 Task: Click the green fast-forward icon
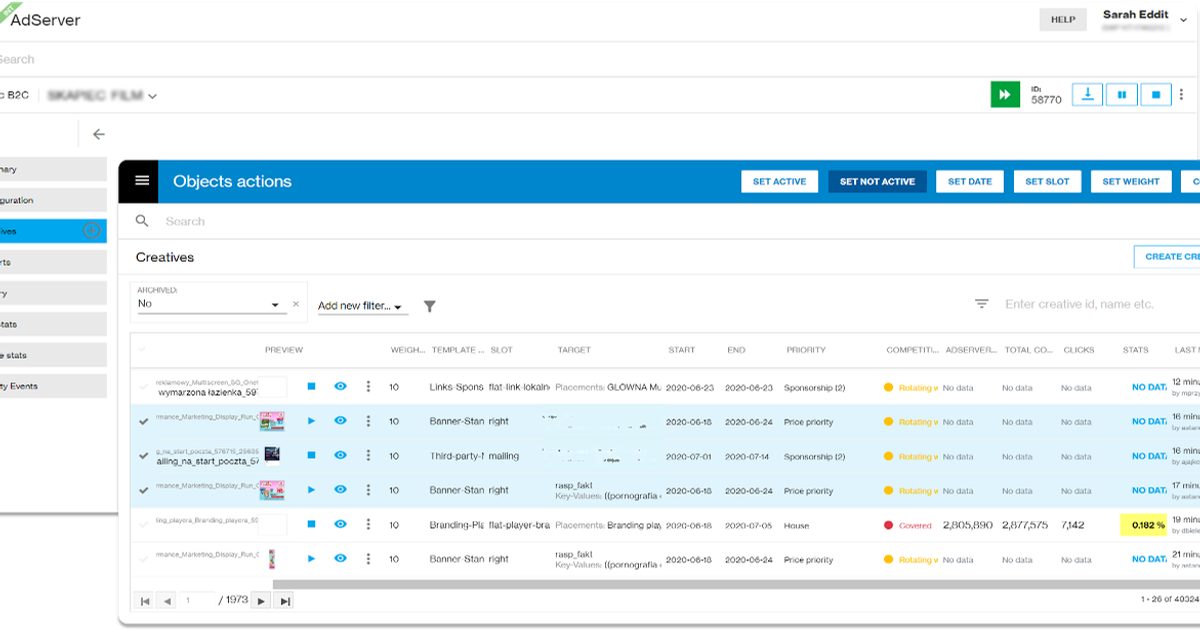pyautogui.click(x=1004, y=93)
